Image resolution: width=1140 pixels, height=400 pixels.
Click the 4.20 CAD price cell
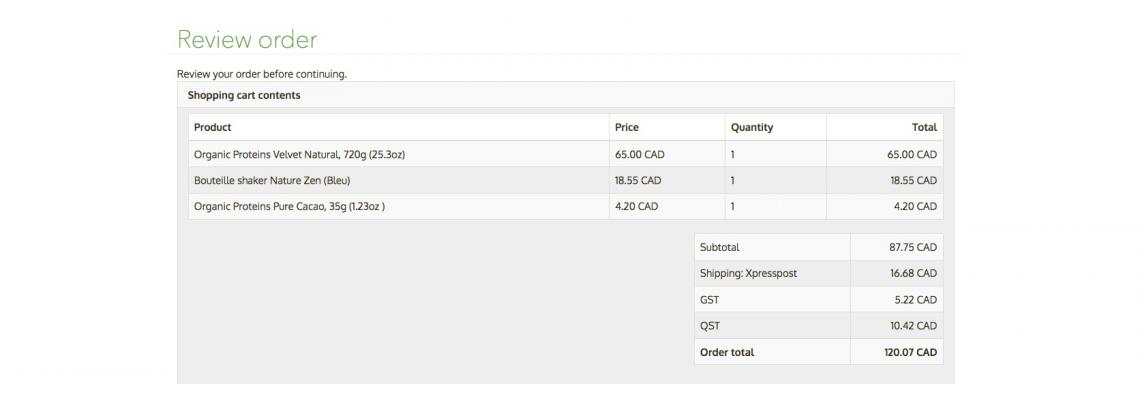coord(636,206)
